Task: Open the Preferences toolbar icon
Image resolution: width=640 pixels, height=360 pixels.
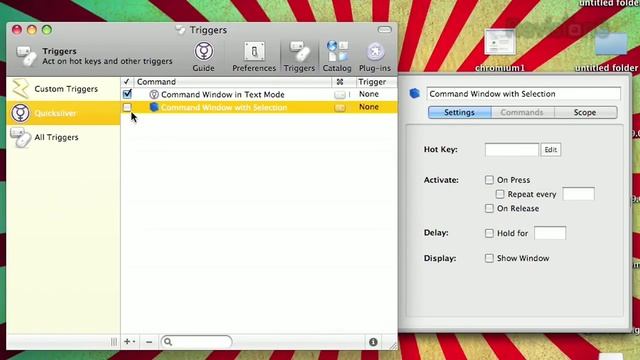Action: coord(254,56)
